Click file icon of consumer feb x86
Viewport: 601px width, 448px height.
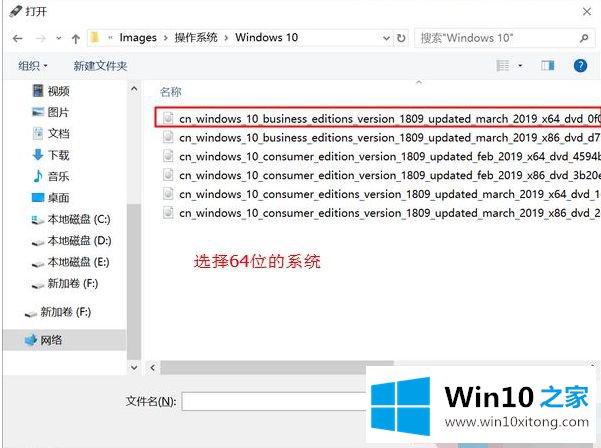point(168,174)
